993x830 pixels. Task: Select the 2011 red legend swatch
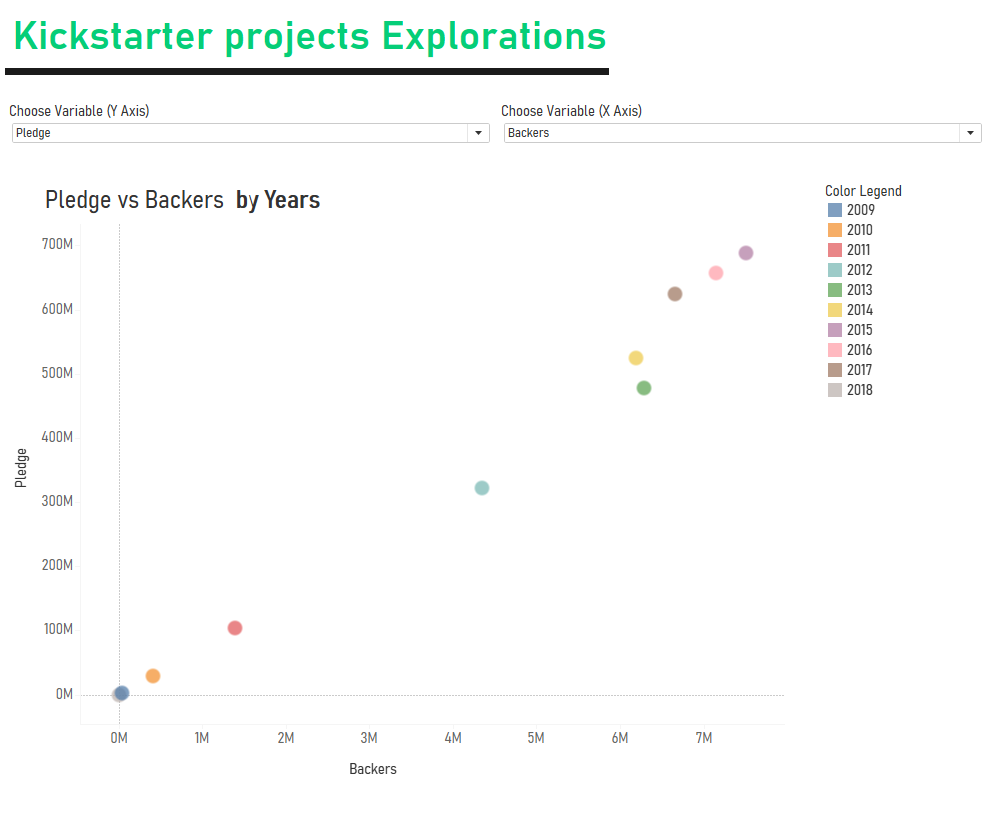835,250
